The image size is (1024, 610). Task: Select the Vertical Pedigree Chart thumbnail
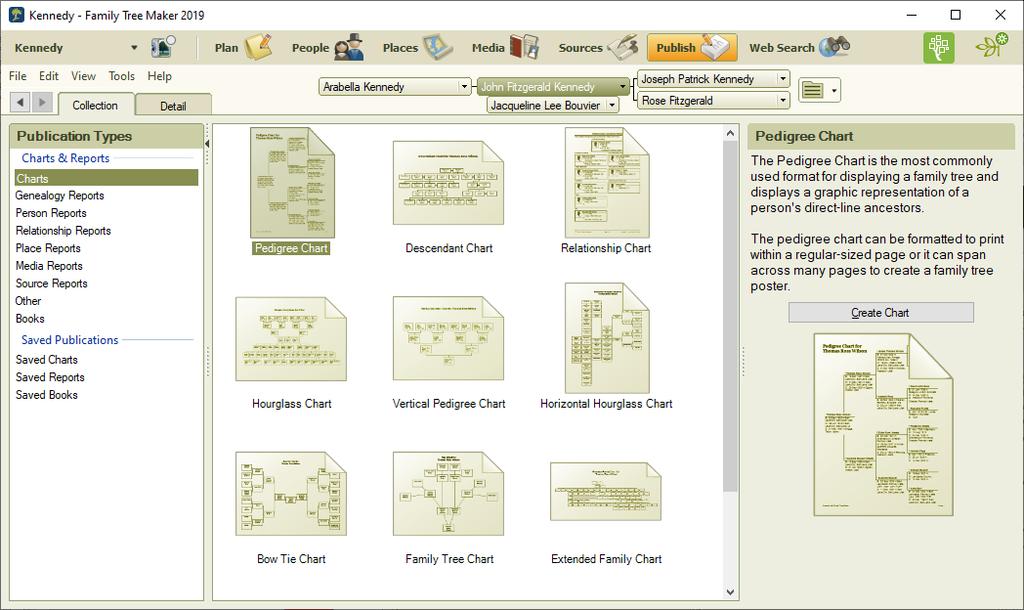click(448, 338)
